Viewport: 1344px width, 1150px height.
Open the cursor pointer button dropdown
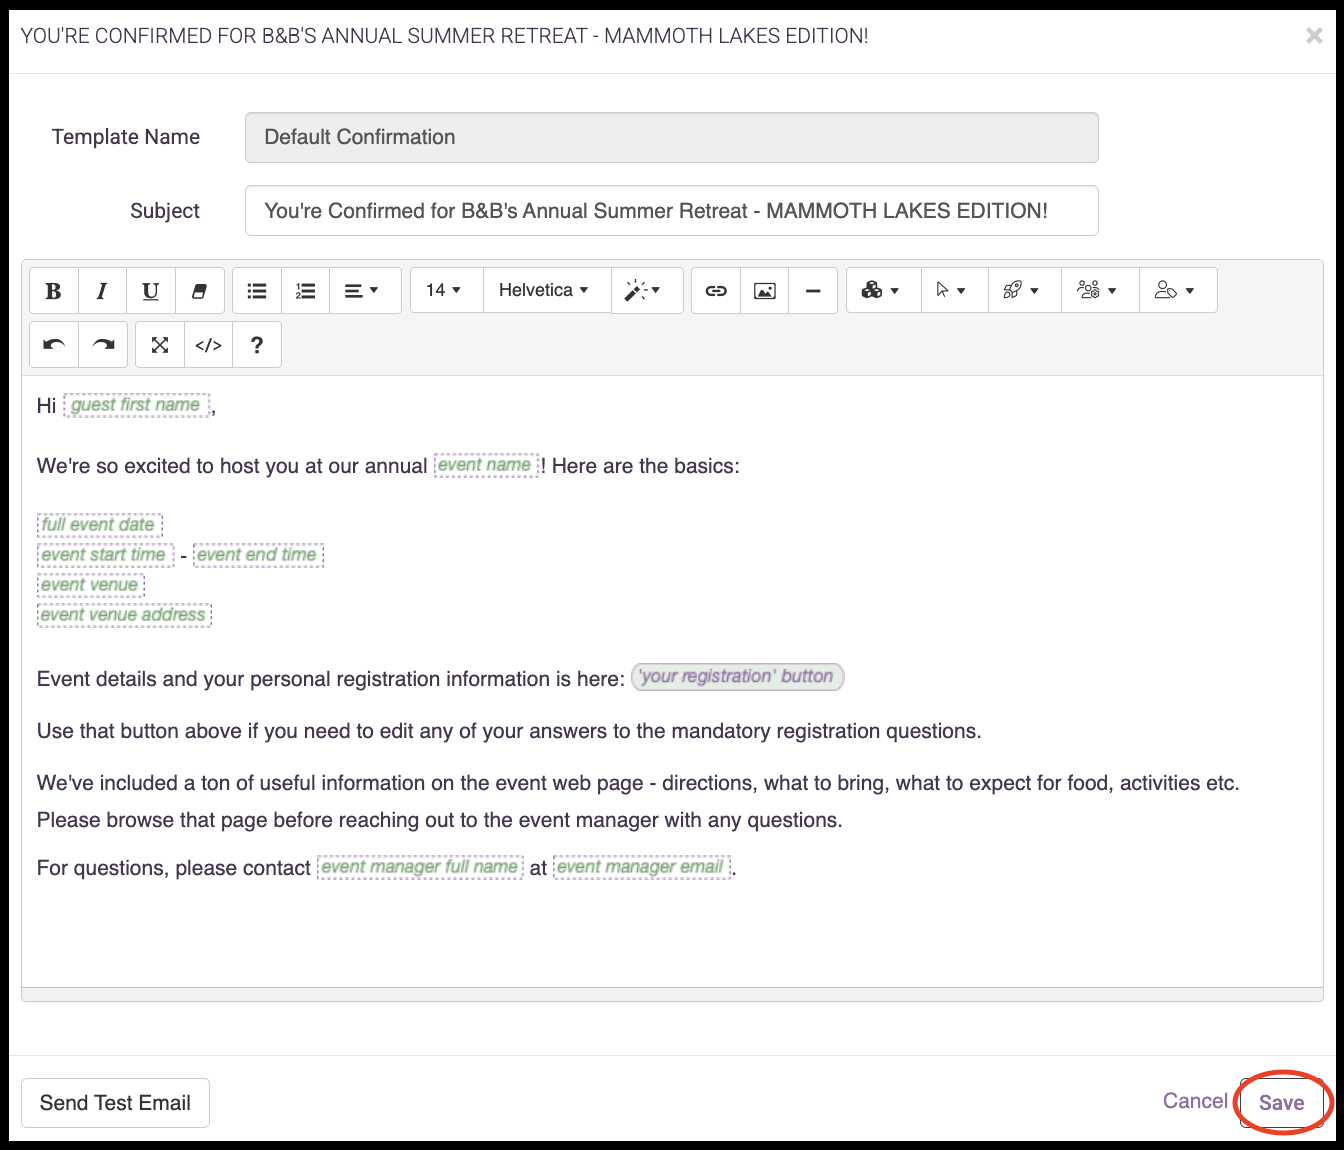click(x=954, y=291)
